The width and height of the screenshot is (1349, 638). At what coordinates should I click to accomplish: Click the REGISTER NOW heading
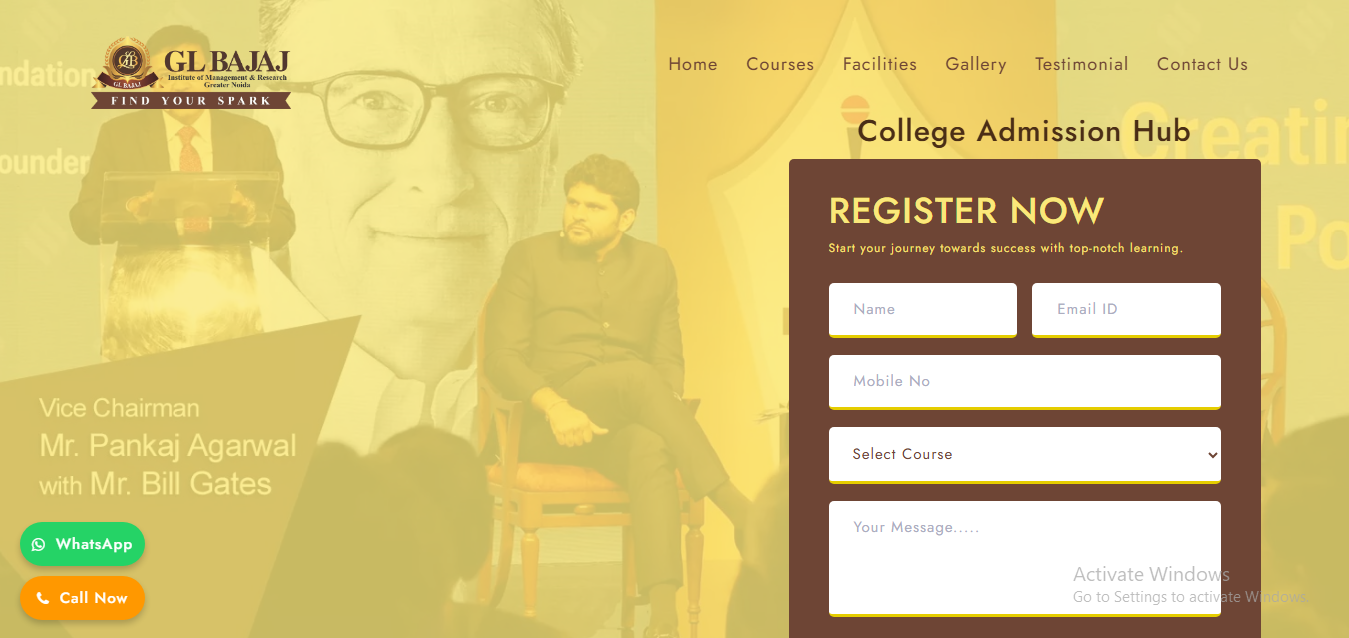[965, 210]
